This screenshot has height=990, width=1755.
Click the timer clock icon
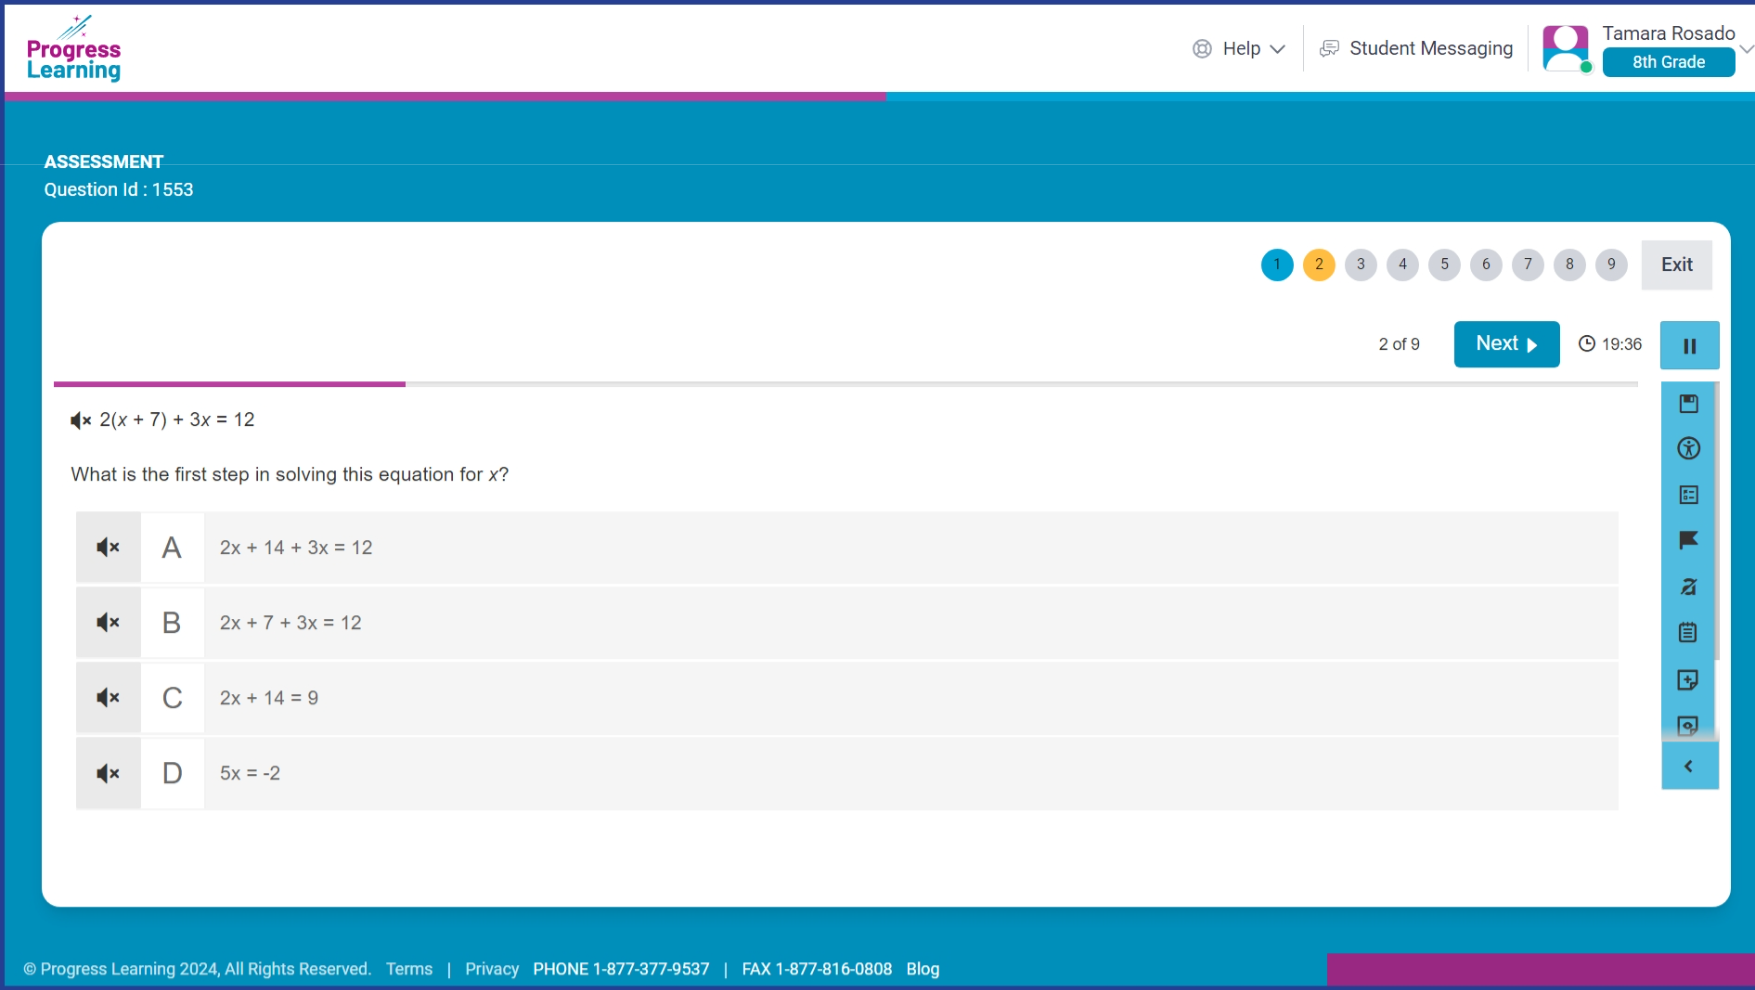1587,344
